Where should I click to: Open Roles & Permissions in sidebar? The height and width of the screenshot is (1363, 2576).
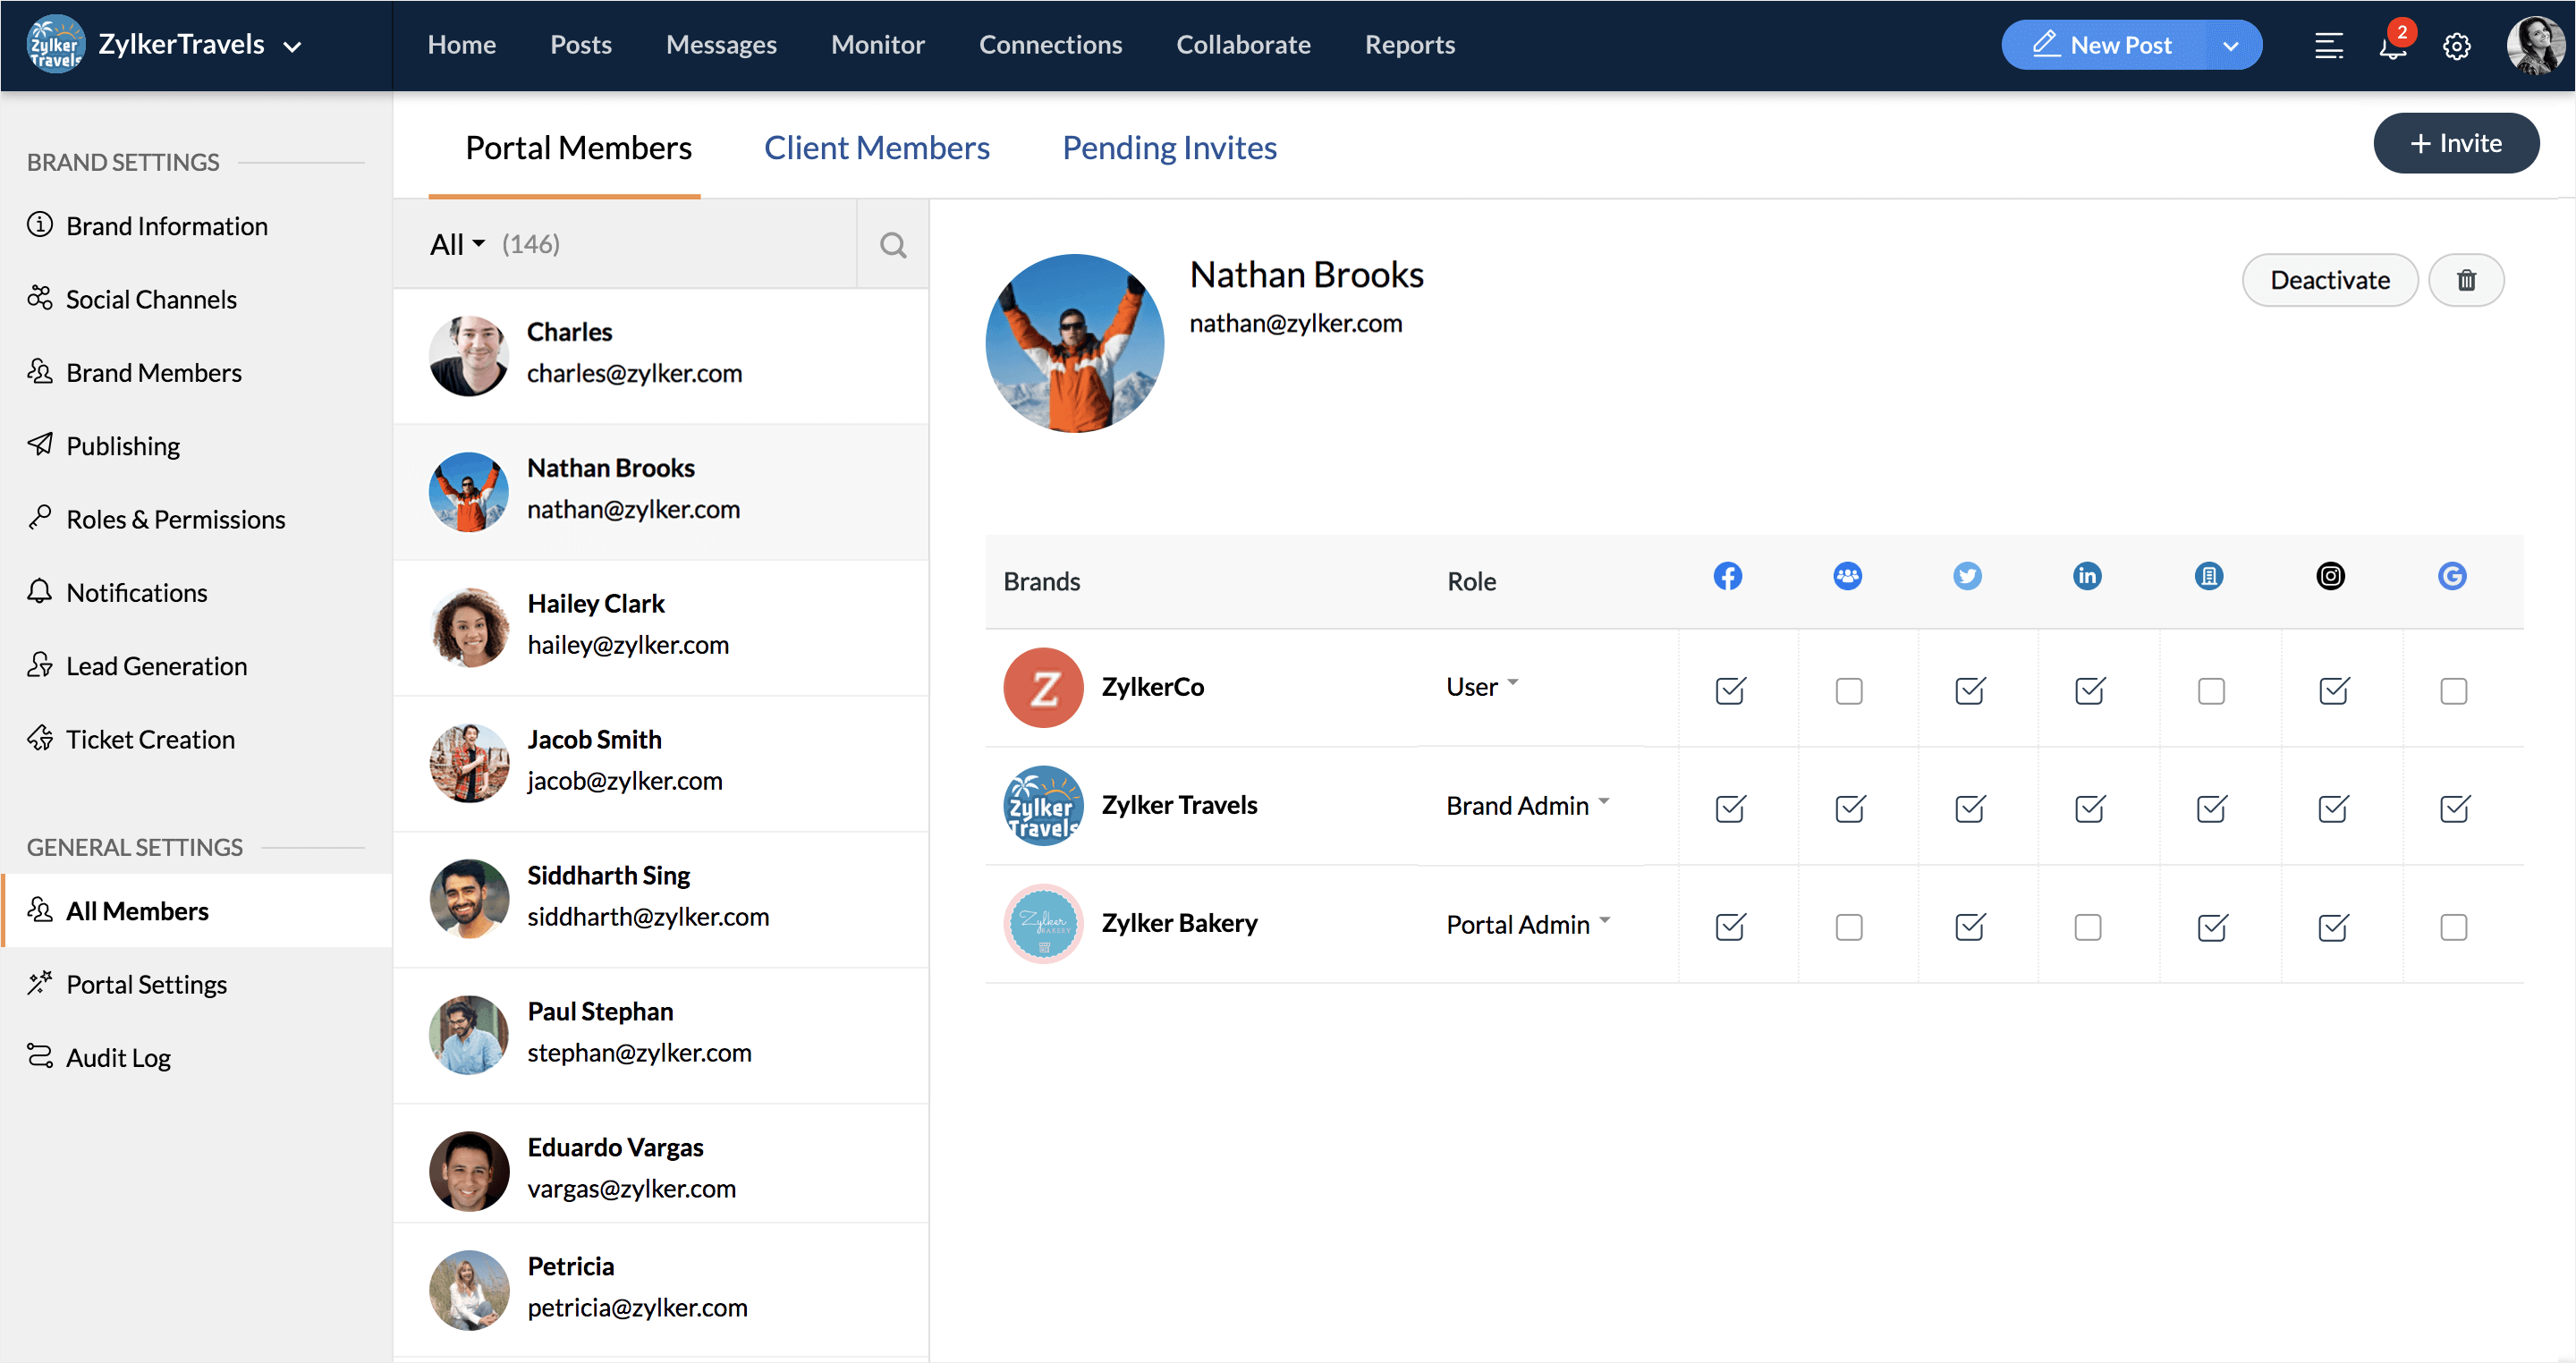point(175,519)
